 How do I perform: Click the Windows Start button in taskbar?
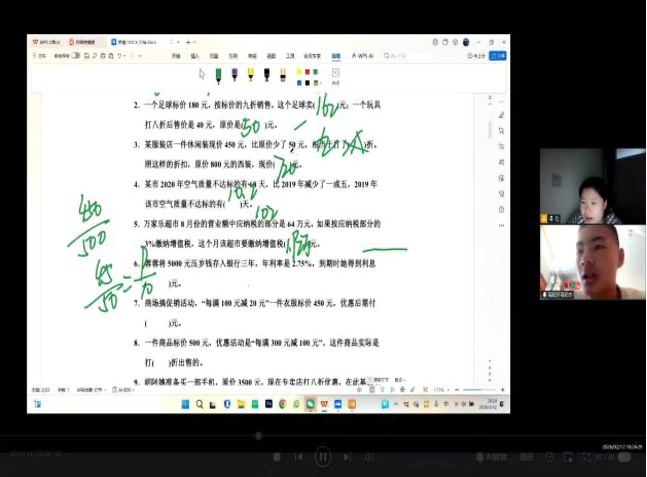[185, 404]
